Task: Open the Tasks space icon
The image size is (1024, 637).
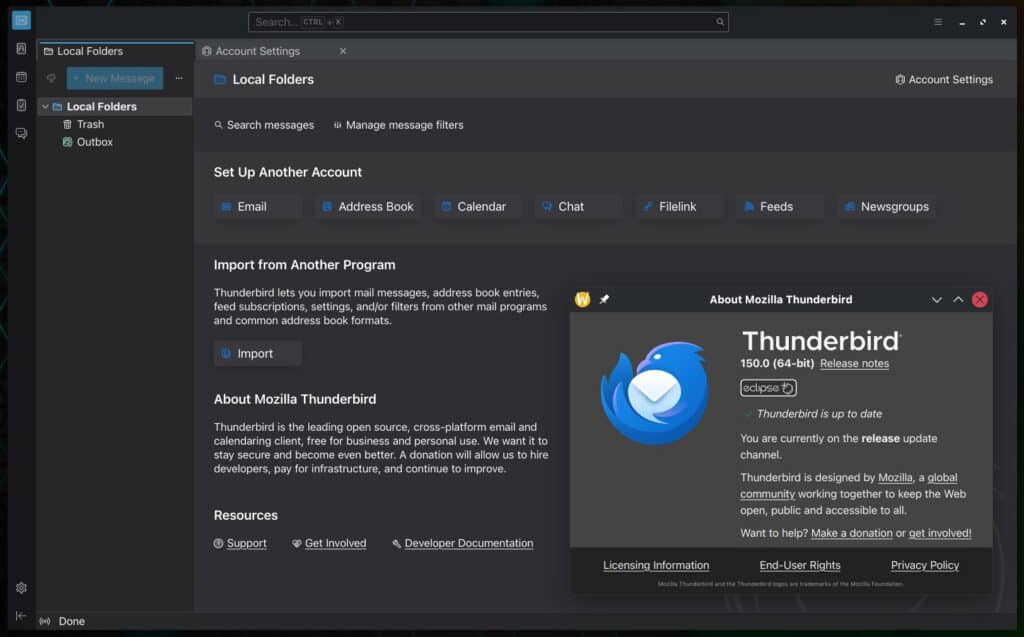Action: 20,105
